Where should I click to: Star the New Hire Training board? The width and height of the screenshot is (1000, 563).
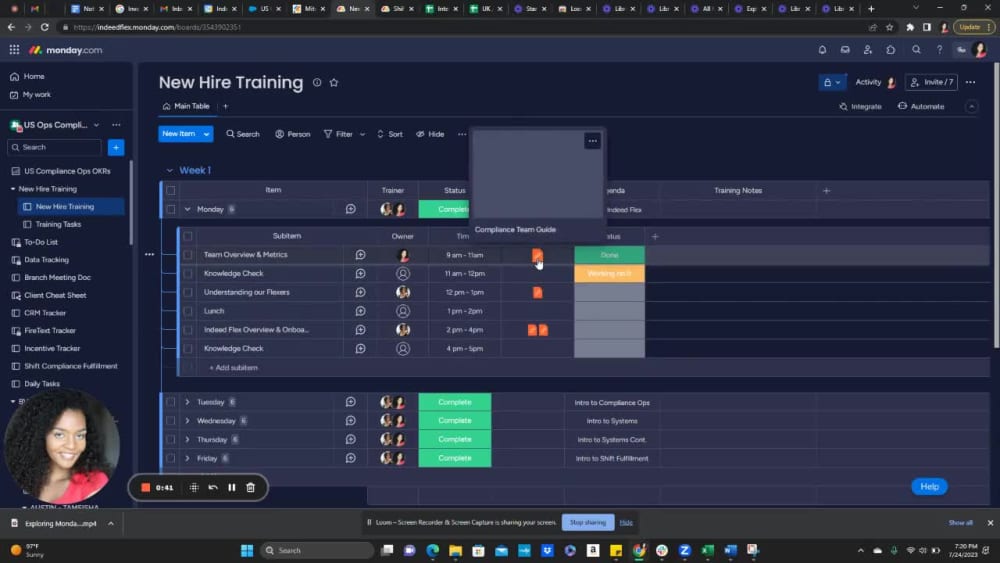[x=334, y=82]
